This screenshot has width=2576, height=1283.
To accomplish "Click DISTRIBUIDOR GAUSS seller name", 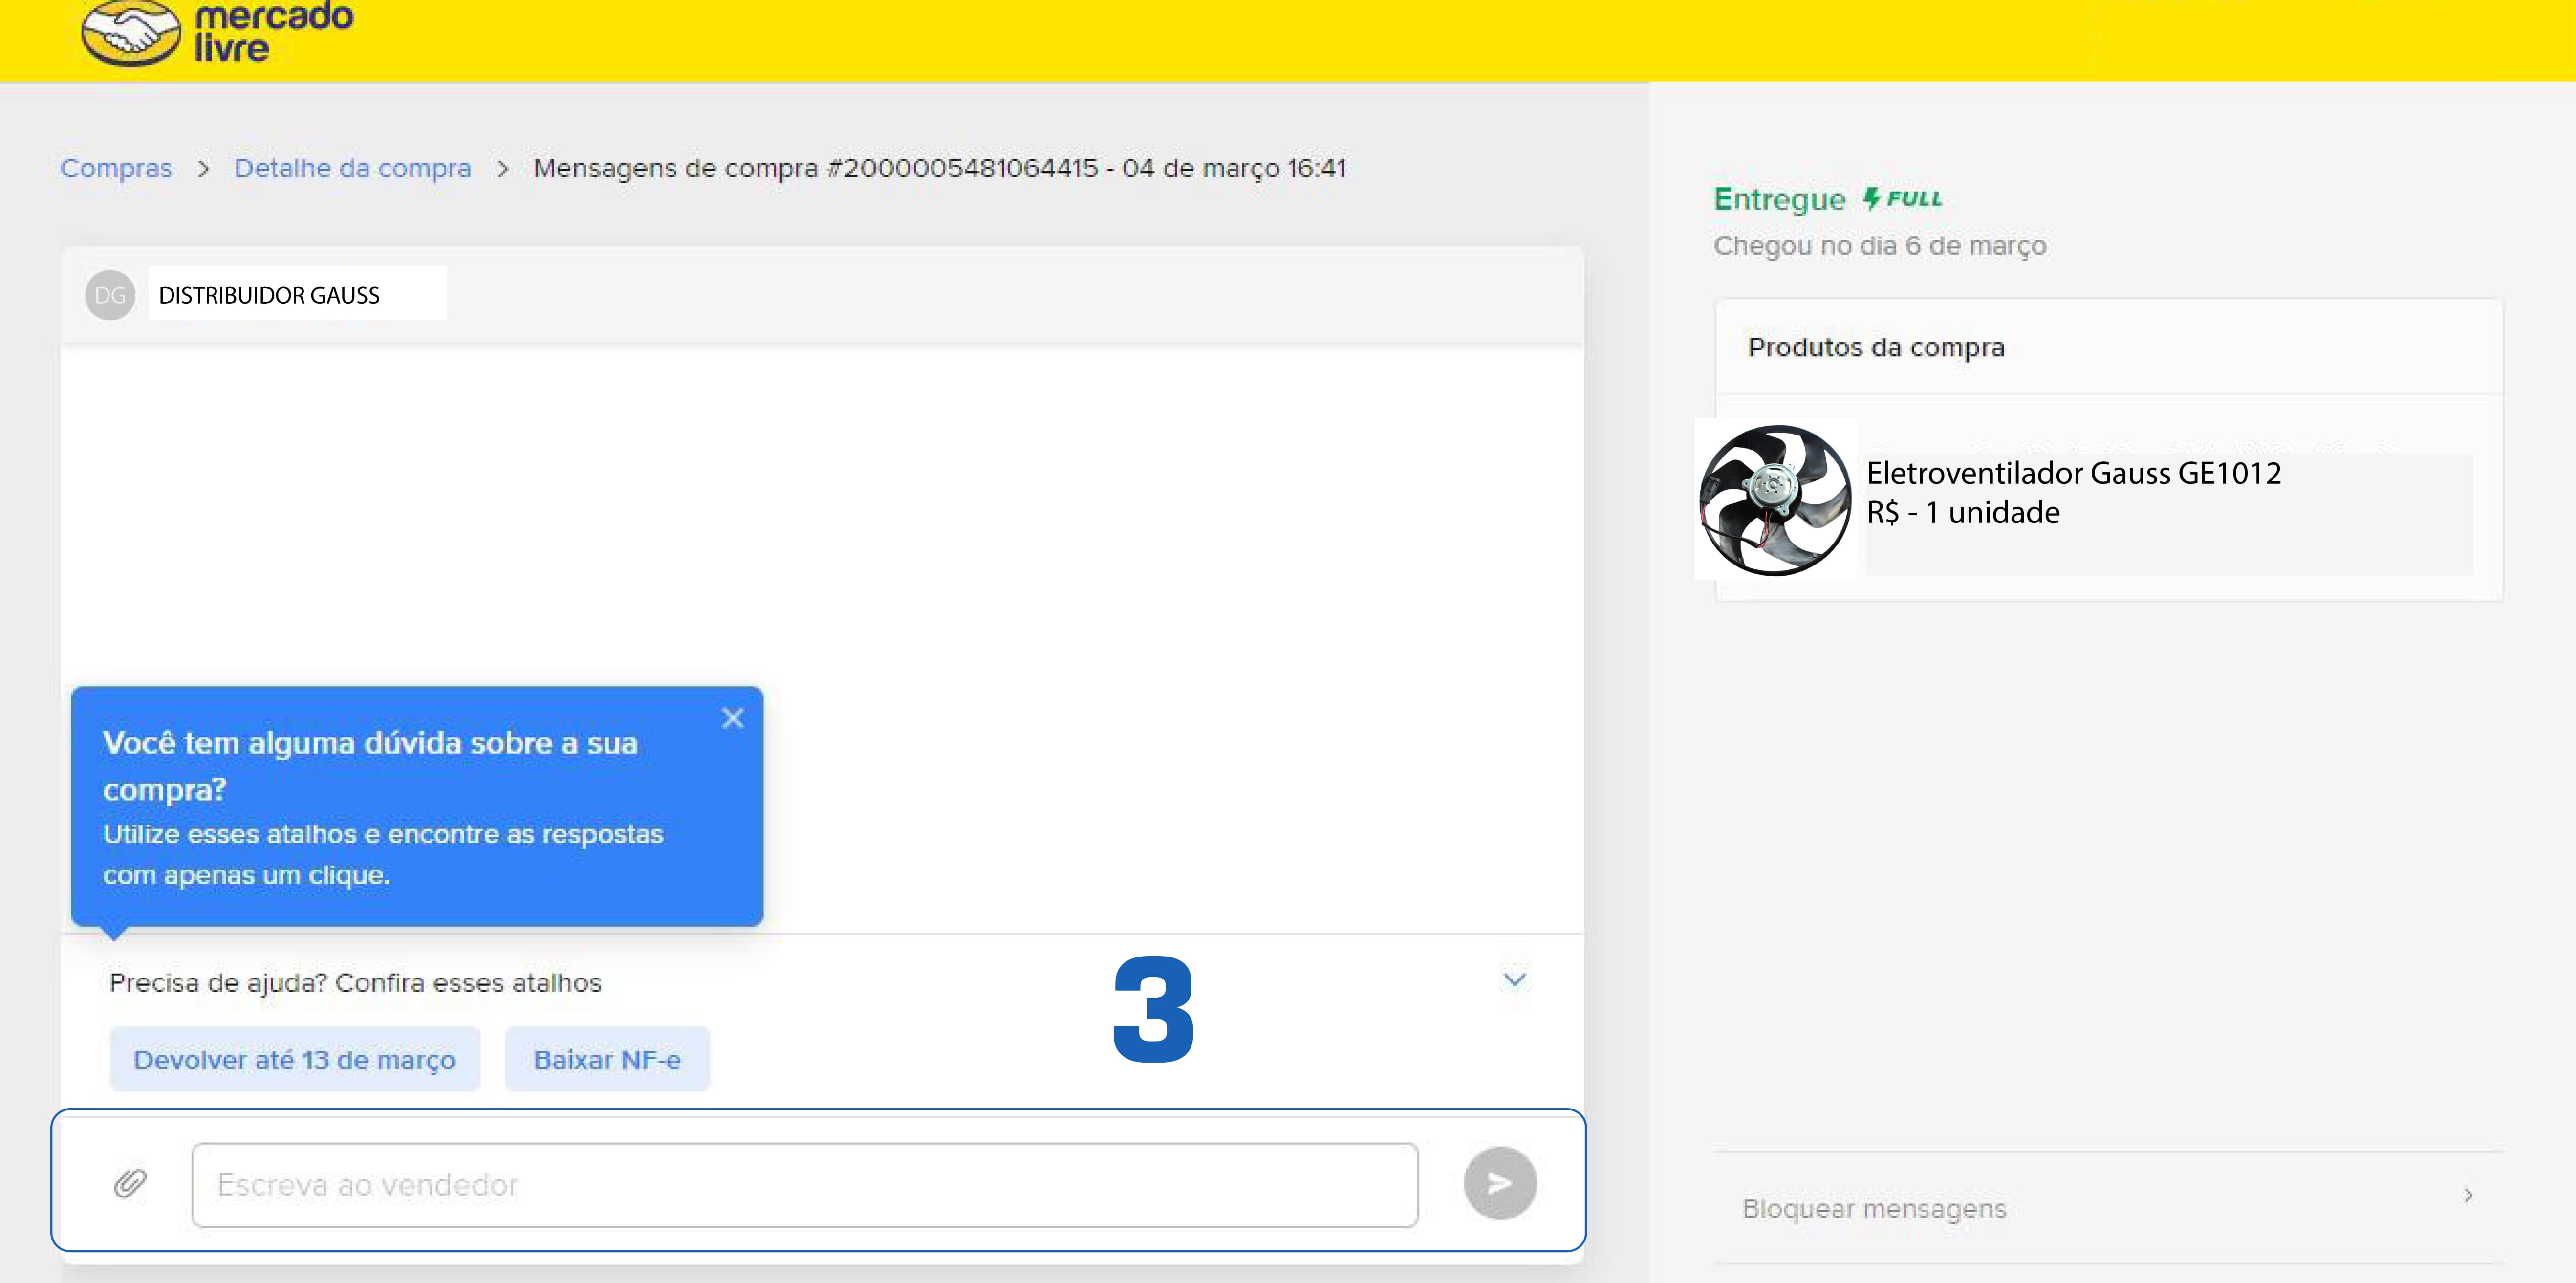I will 269,295.
